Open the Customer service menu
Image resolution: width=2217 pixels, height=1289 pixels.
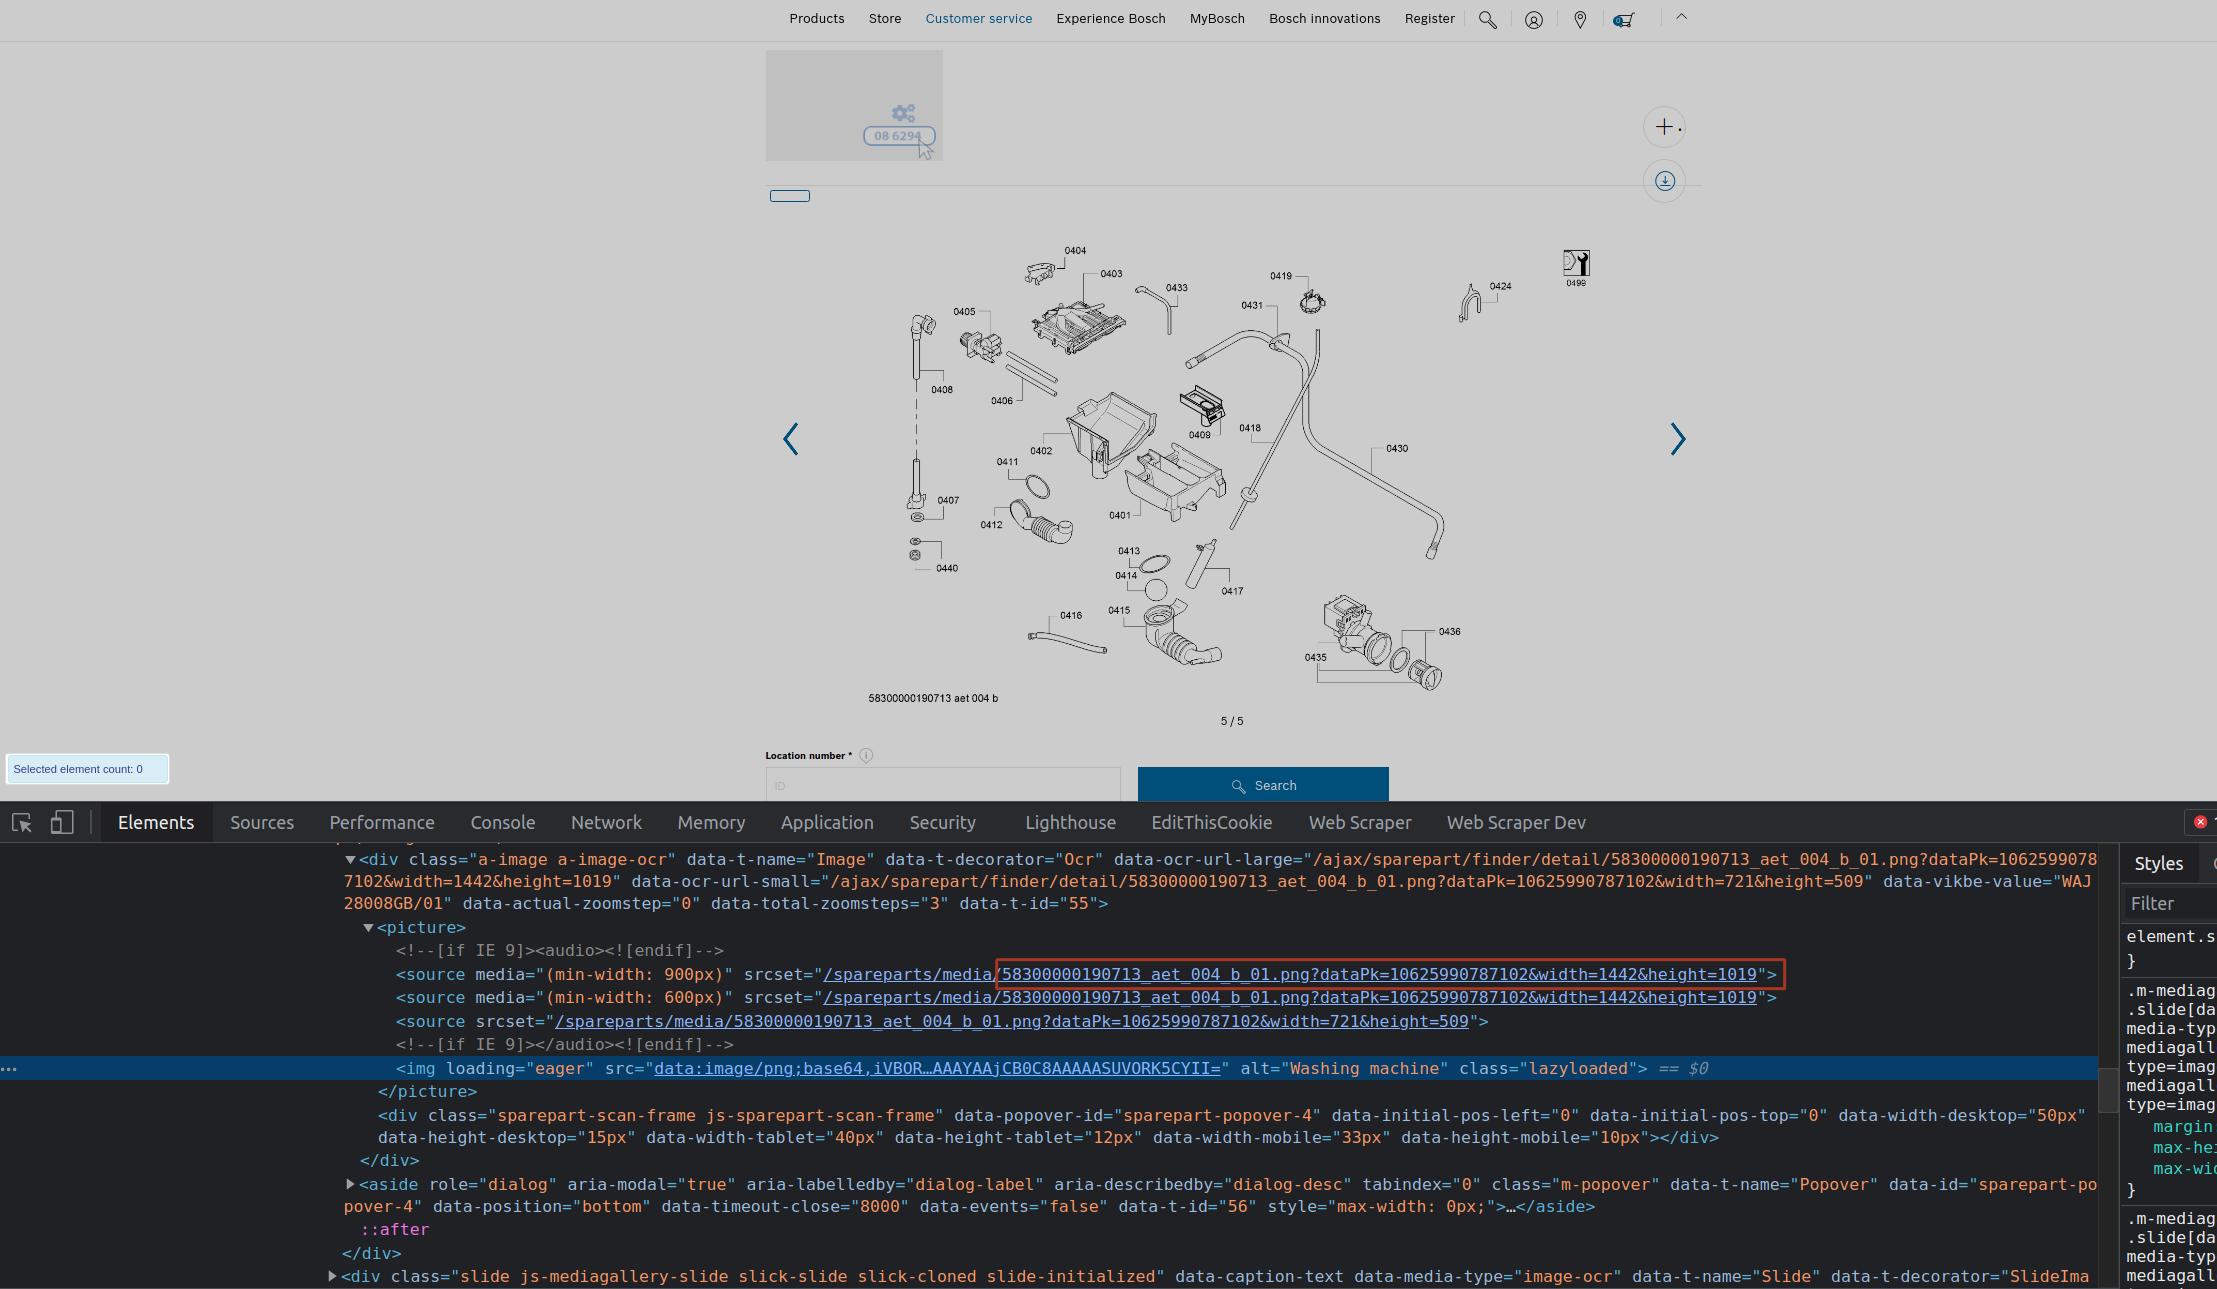click(978, 19)
